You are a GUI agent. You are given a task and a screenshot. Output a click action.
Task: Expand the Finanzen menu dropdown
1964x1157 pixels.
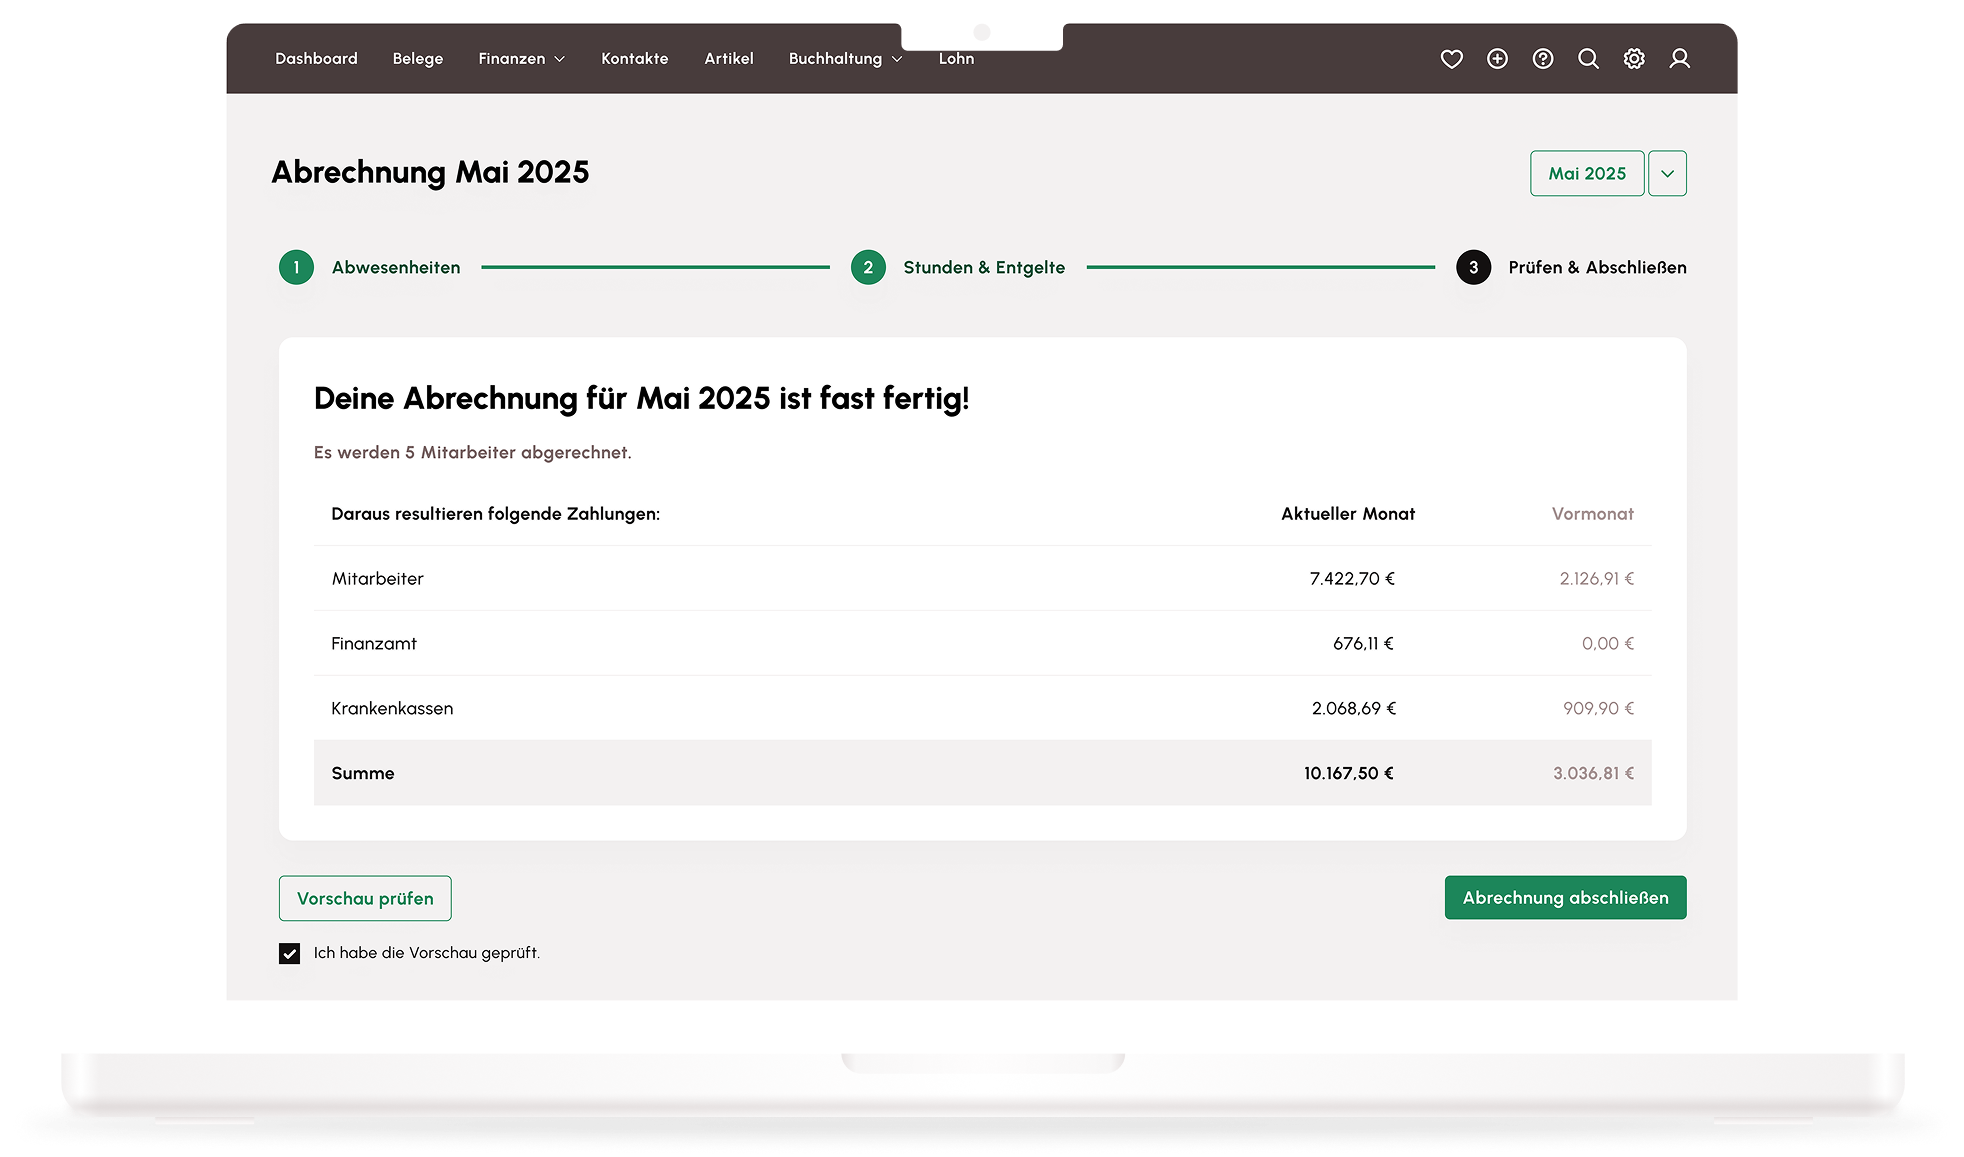(521, 59)
